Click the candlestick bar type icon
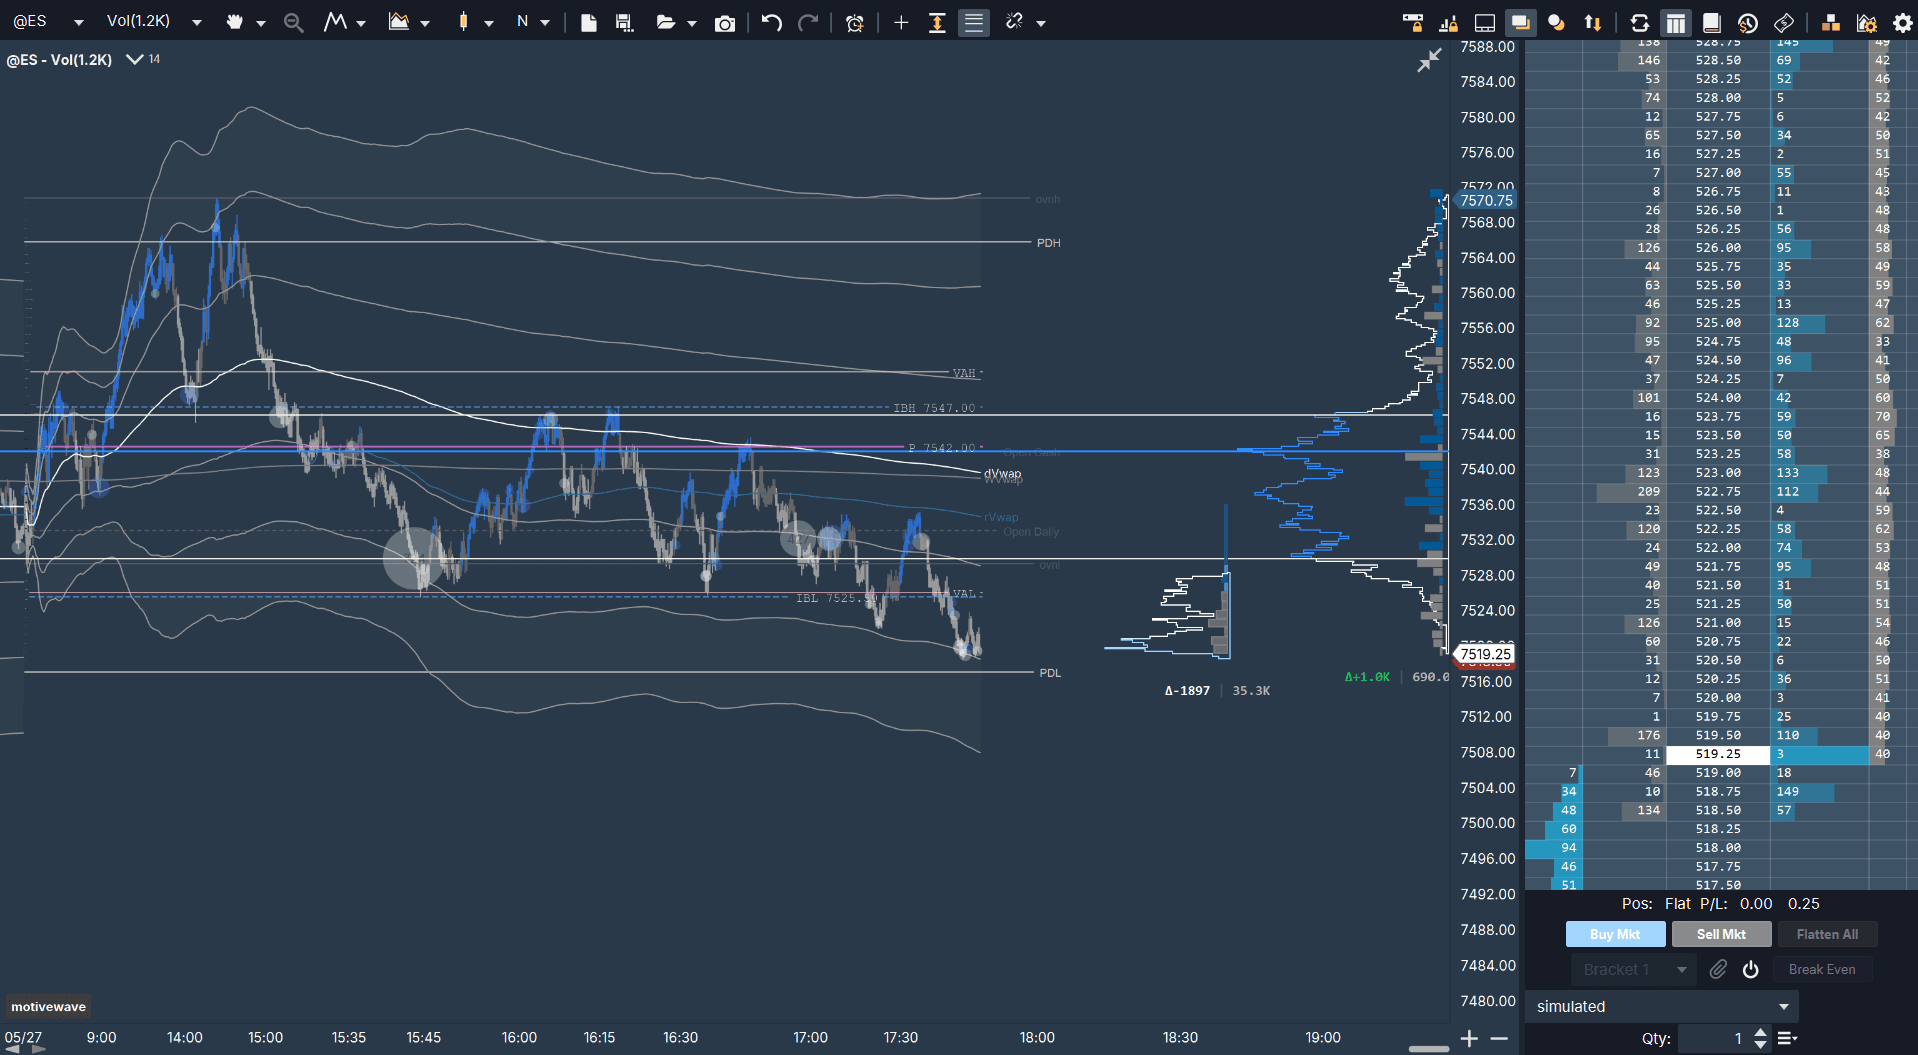The image size is (1918, 1055). (x=463, y=22)
